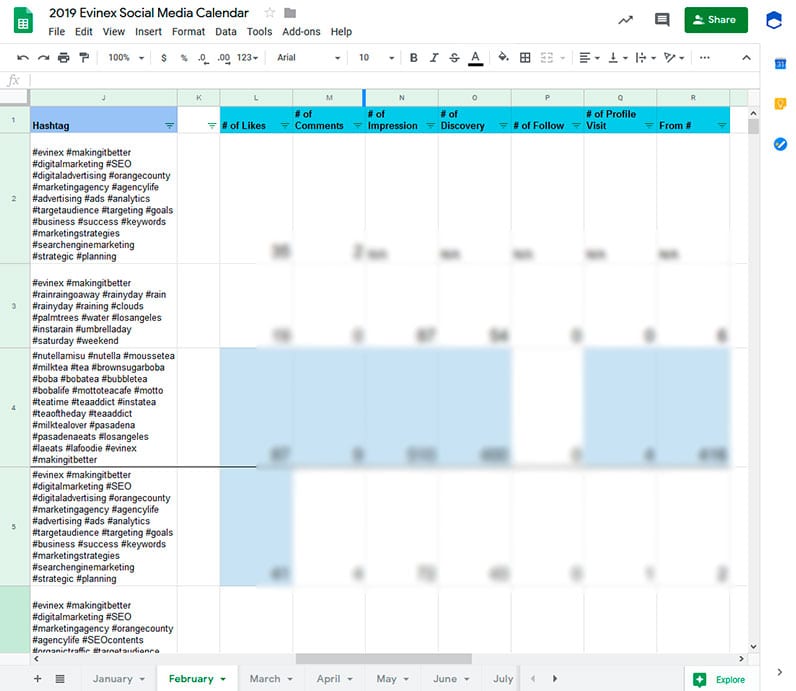796x691 pixels.
Task: Open the View menu
Action: [x=114, y=31]
